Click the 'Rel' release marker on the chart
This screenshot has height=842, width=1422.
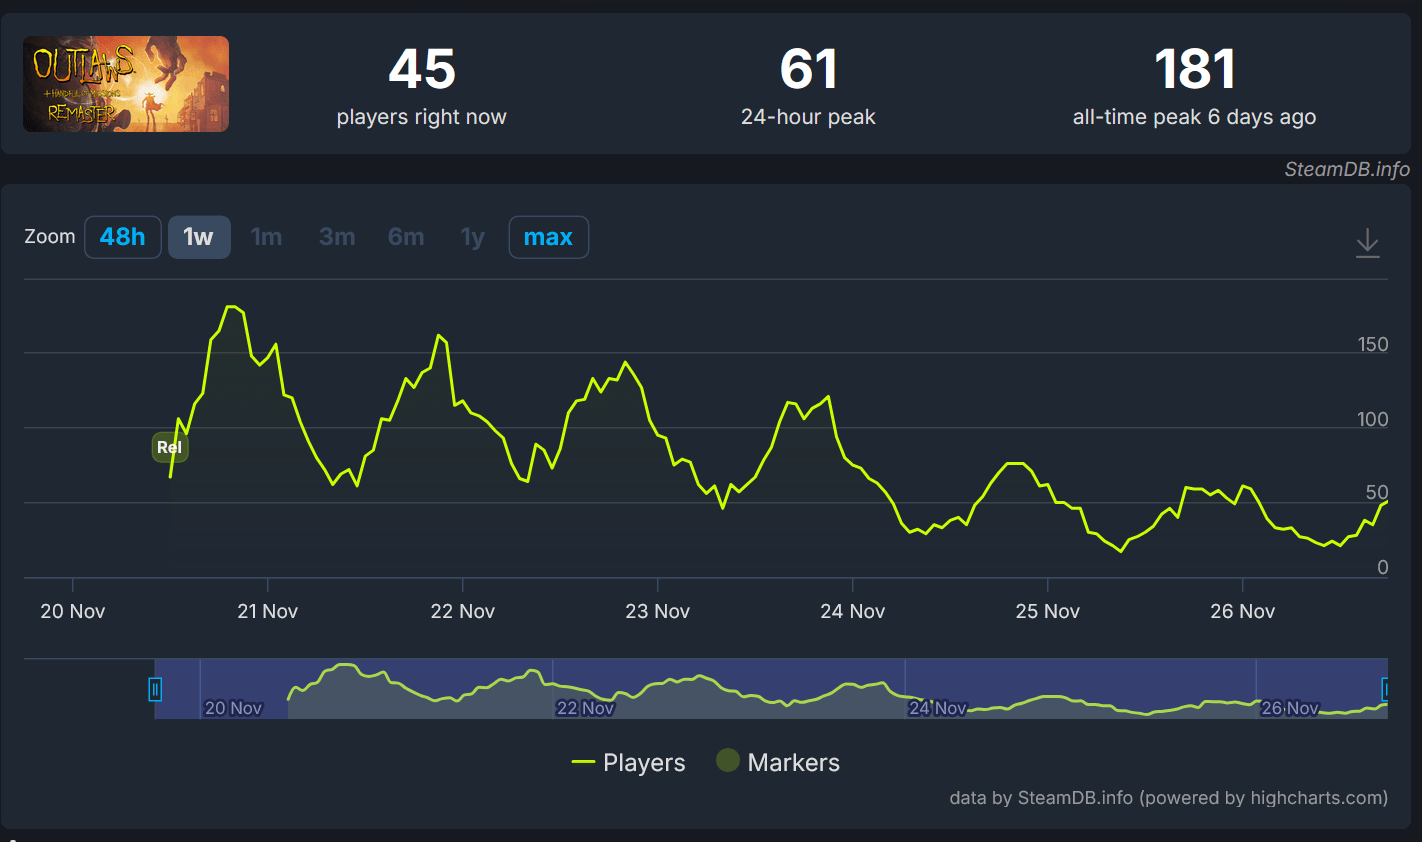coord(169,447)
